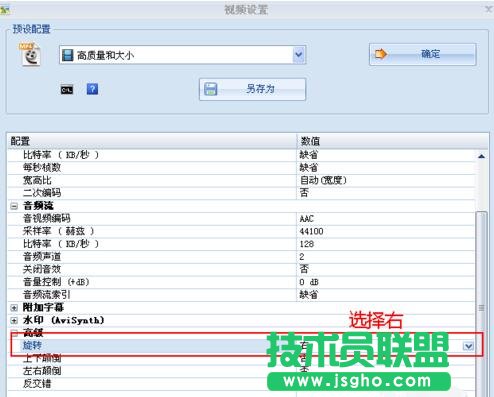The image size is (494, 397).
Task: Collapse the 高级 section
Action: click(x=14, y=333)
